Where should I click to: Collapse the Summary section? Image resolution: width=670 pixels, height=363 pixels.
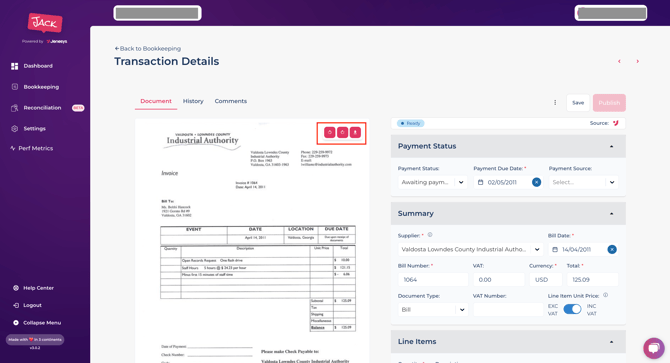pyautogui.click(x=611, y=214)
